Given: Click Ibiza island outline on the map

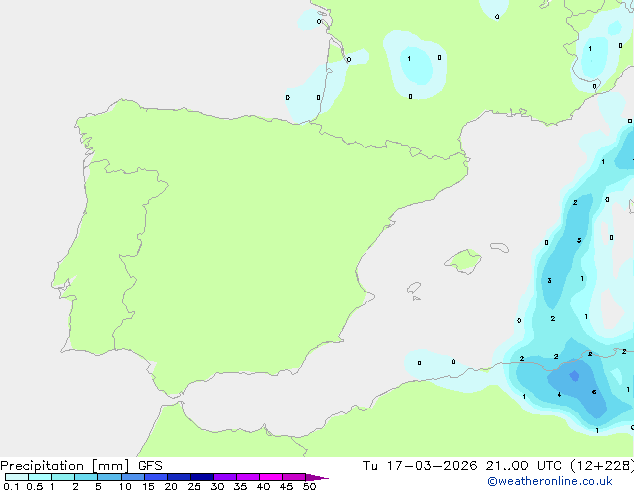Looking at the screenshot, I should click(x=414, y=288).
